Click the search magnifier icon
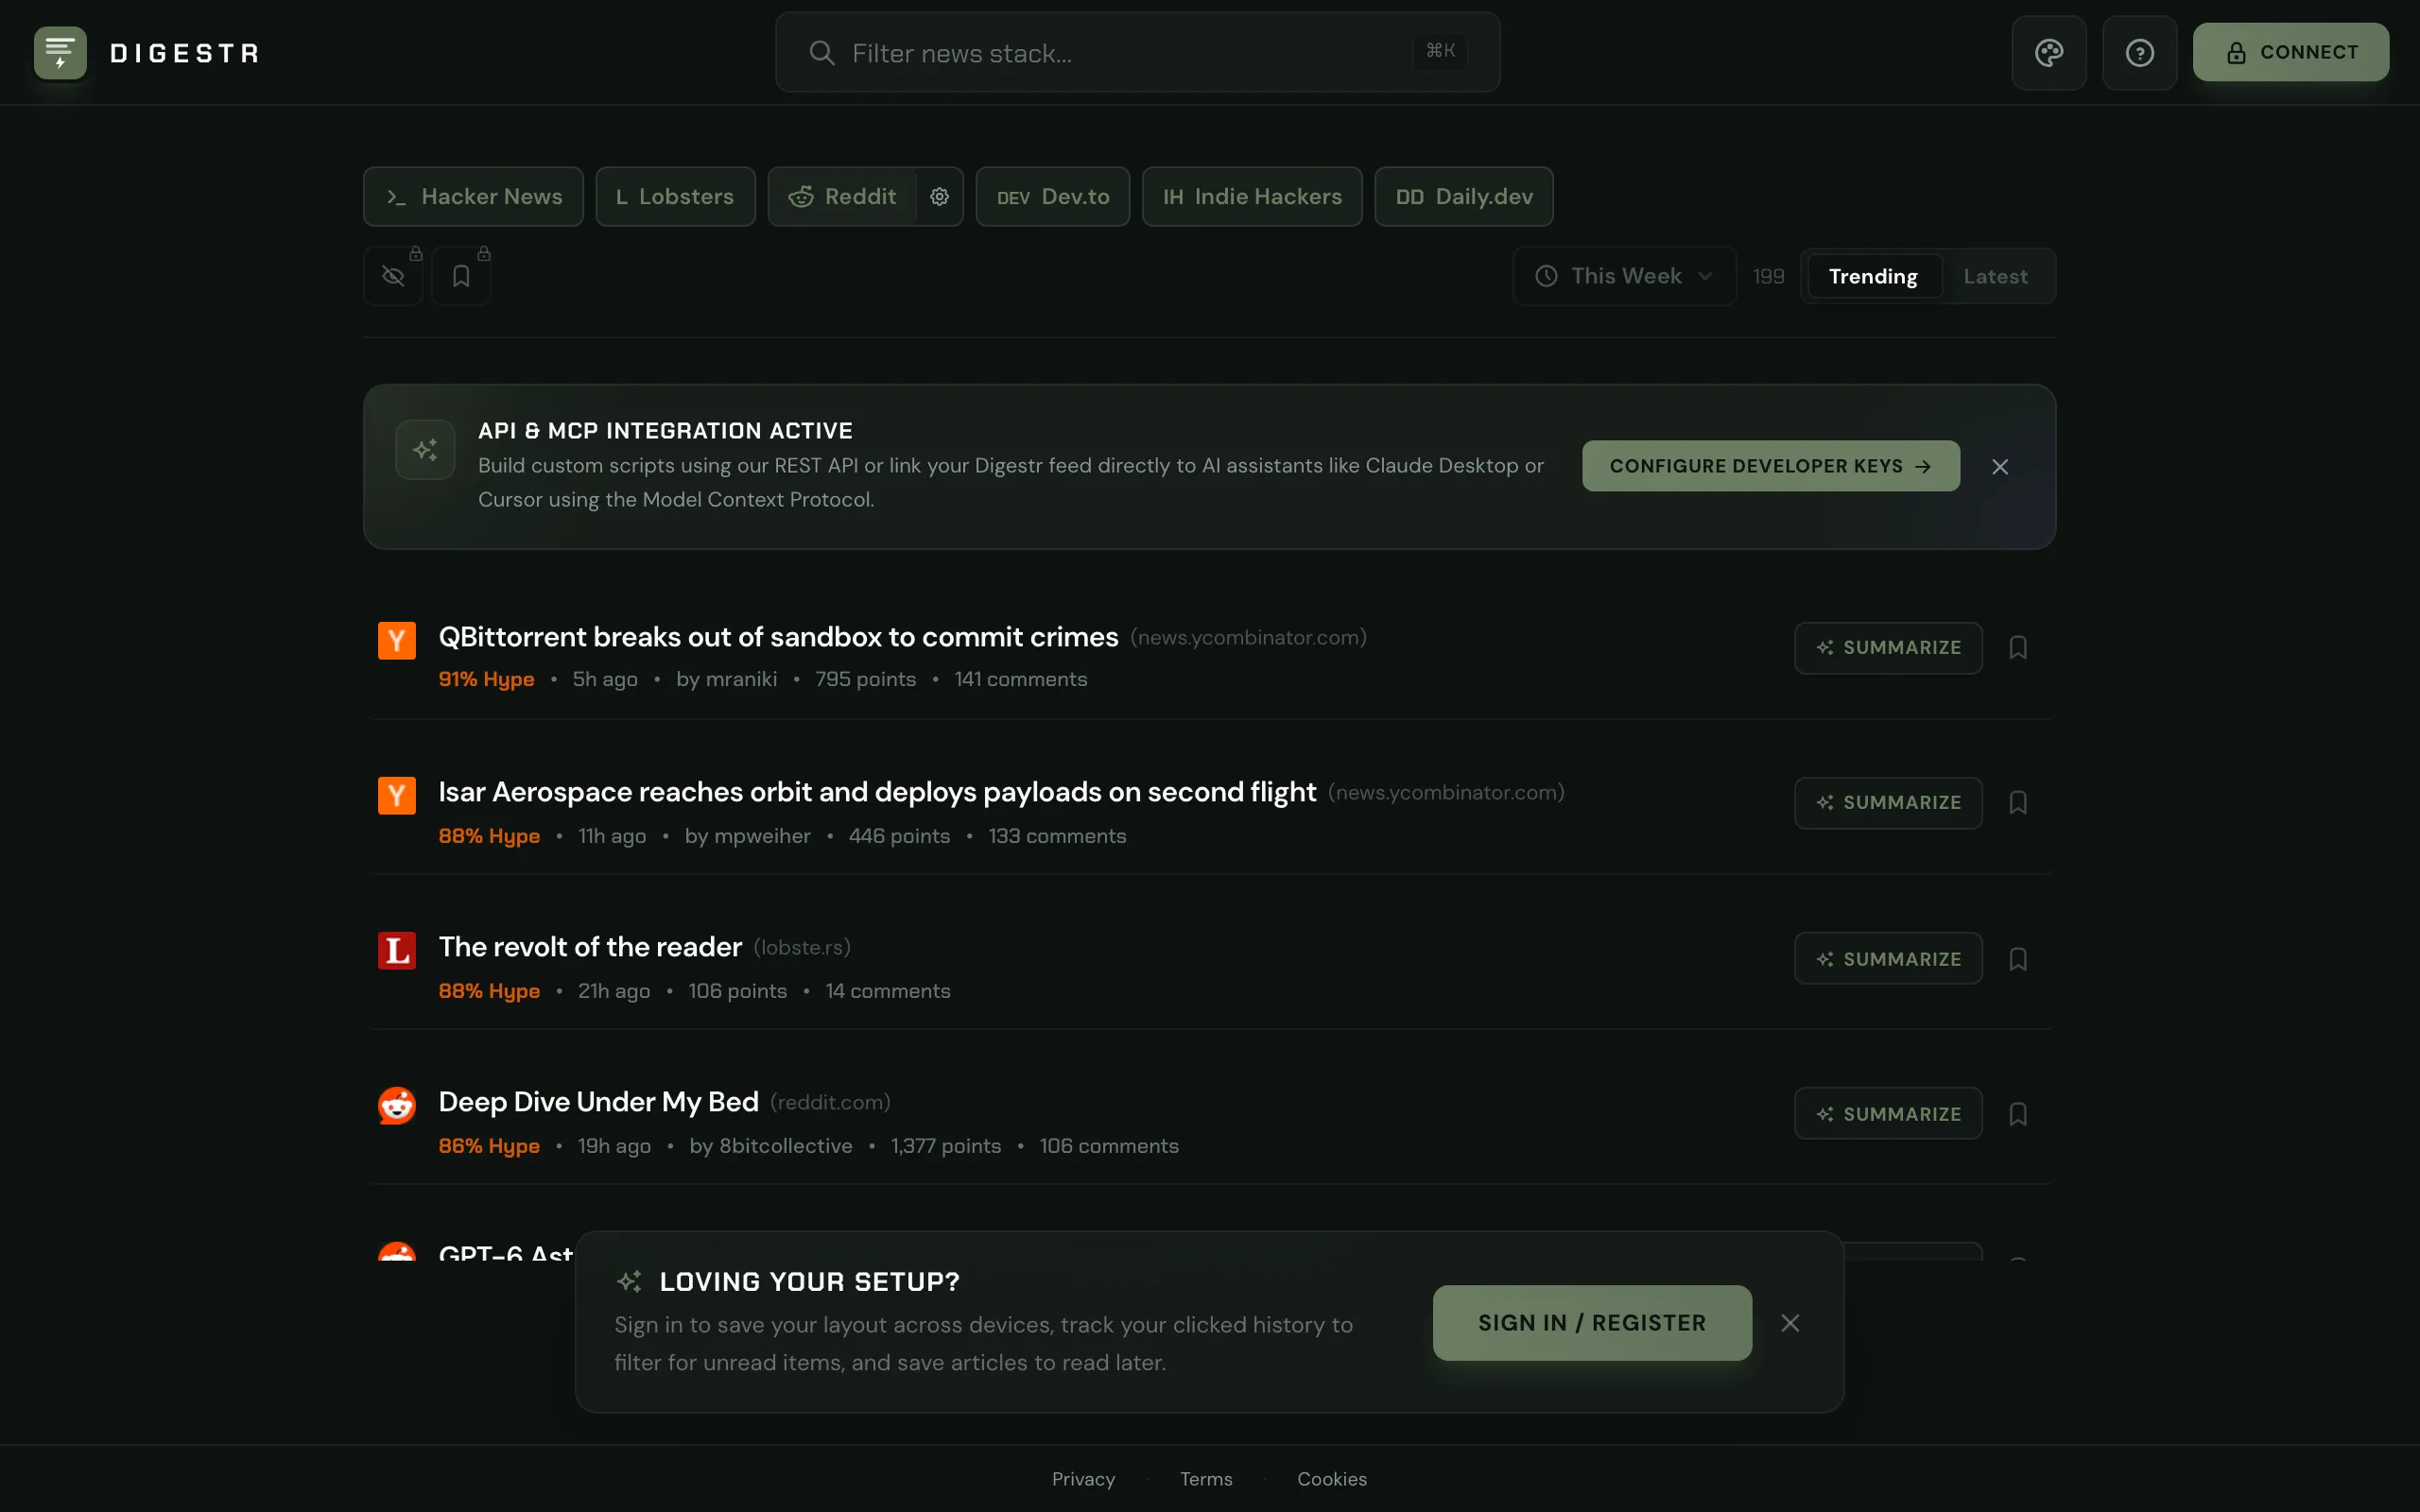The width and height of the screenshot is (2420, 1512). tap(822, 53)
